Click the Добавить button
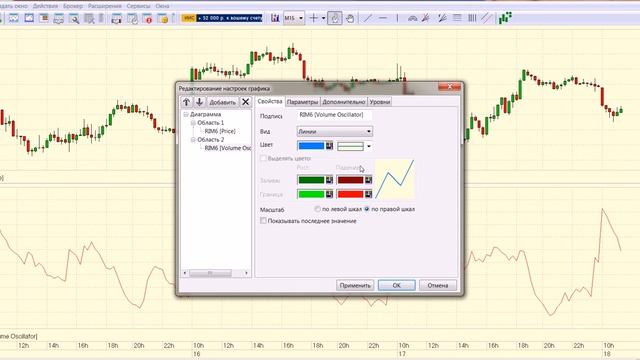This screenshot has width=640, height=360. click(222, 102)
